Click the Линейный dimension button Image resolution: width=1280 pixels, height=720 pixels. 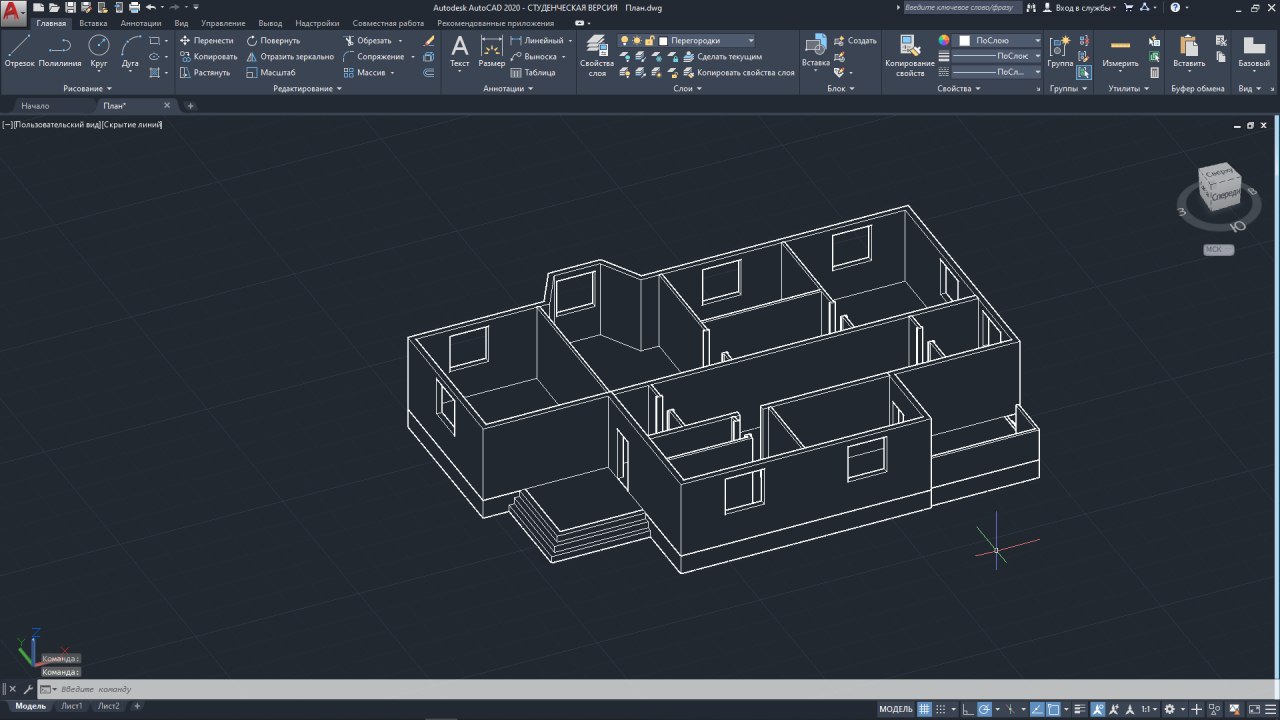[x=536, y=41]
